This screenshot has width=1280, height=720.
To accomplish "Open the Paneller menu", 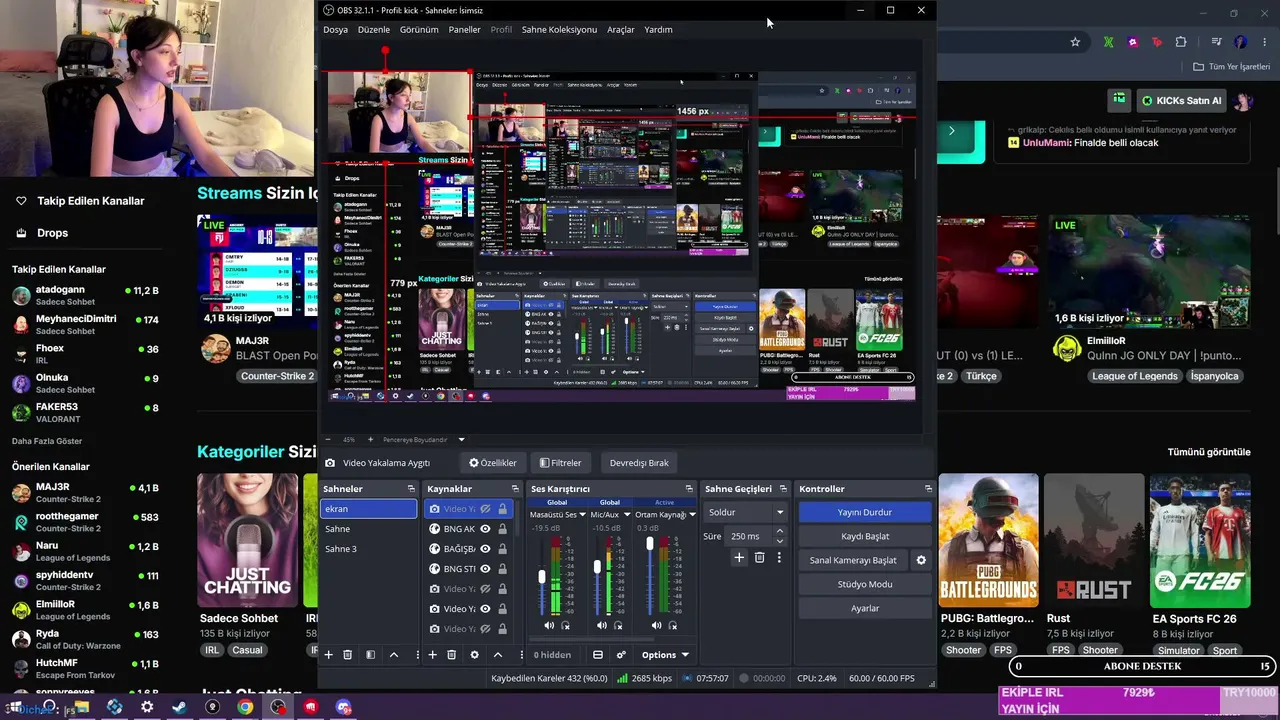I will 464,30.
